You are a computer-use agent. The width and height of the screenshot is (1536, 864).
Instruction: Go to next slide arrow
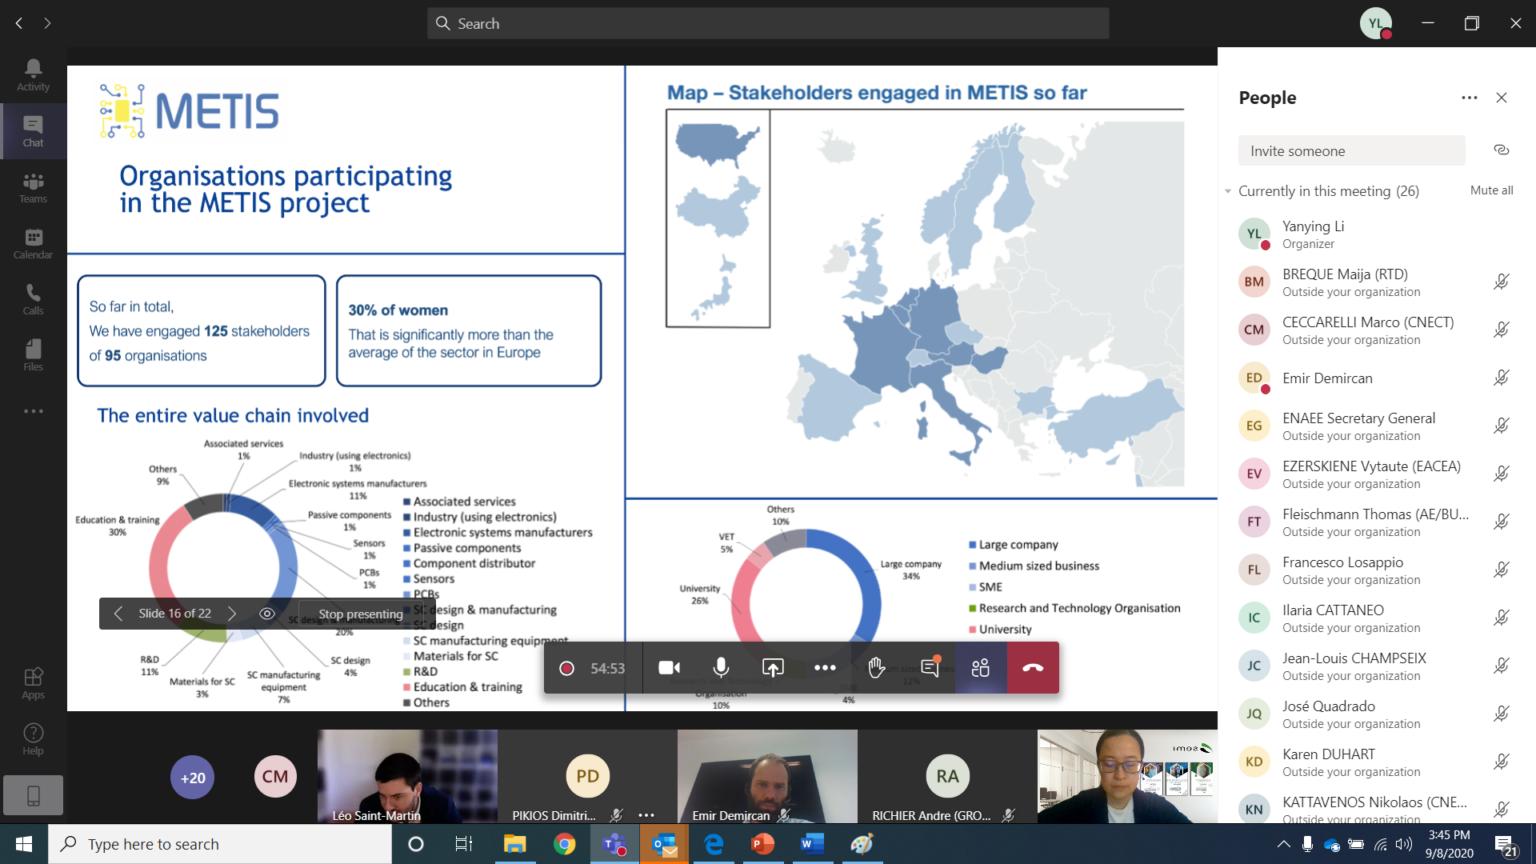[x=232, y=613]
